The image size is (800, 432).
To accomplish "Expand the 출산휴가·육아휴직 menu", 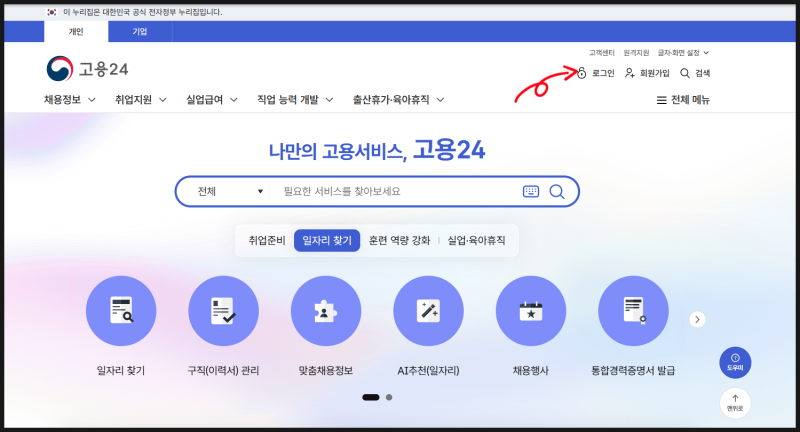I will pos(398,100).
